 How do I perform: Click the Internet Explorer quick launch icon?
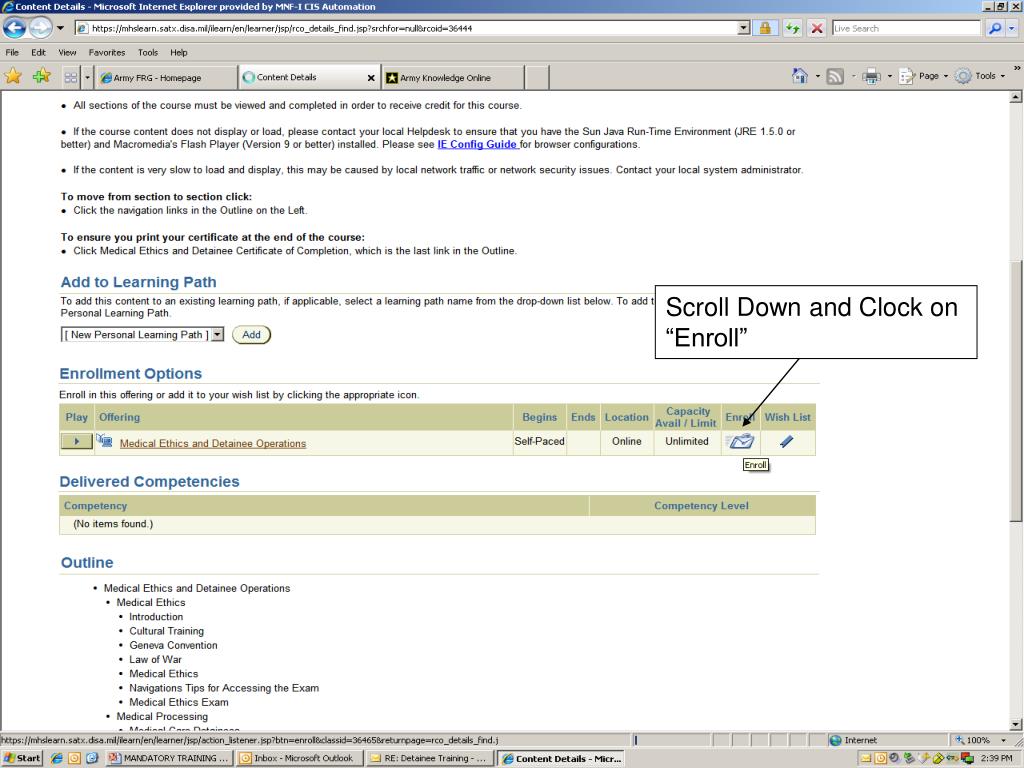pos(57,758)
